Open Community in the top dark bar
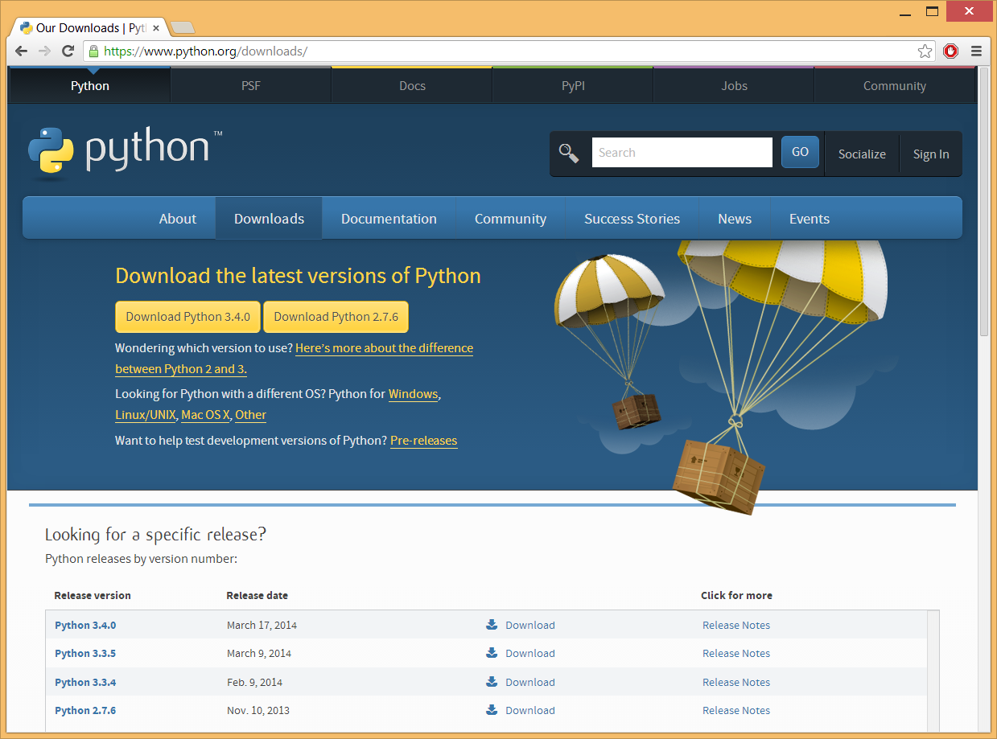Screen dimensions: 997x739 pos(895,86)
